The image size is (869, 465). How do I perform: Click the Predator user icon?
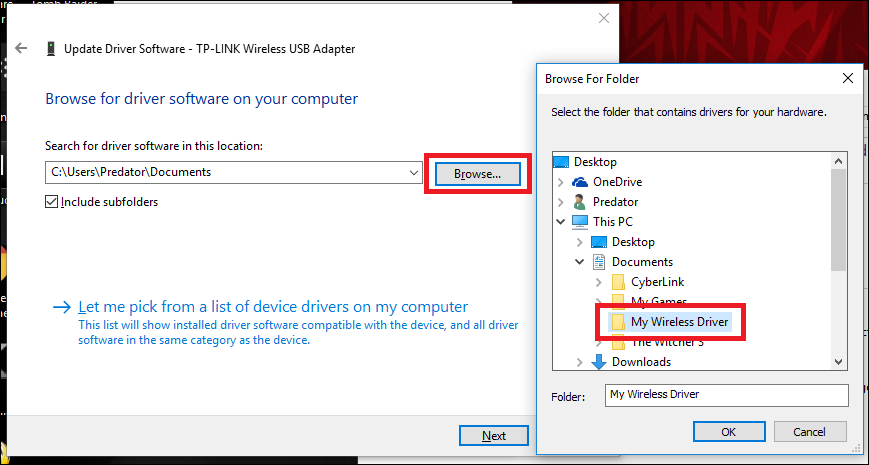579,202
